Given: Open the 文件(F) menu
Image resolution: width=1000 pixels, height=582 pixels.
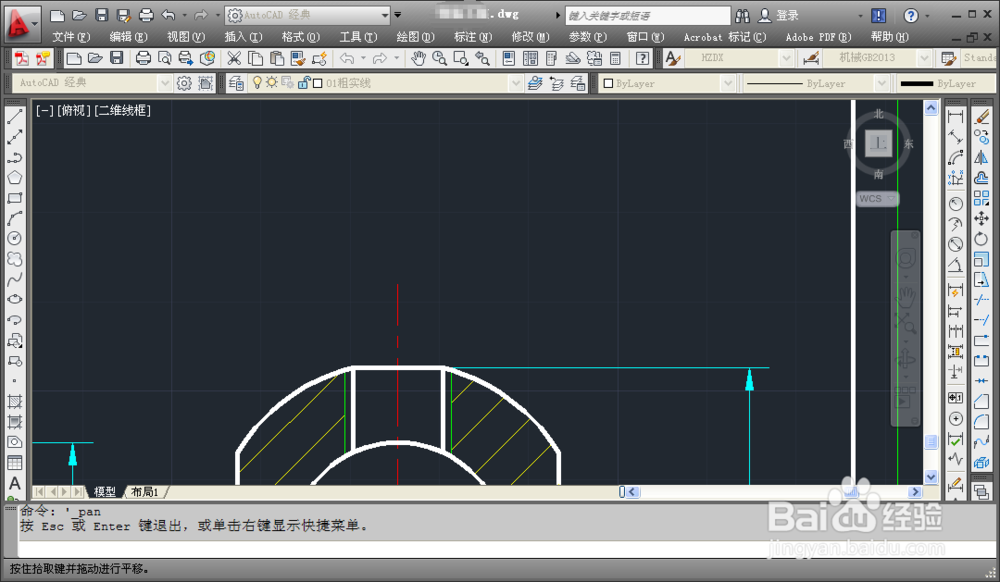Looking at the screenshot, I should pos(71,37).
